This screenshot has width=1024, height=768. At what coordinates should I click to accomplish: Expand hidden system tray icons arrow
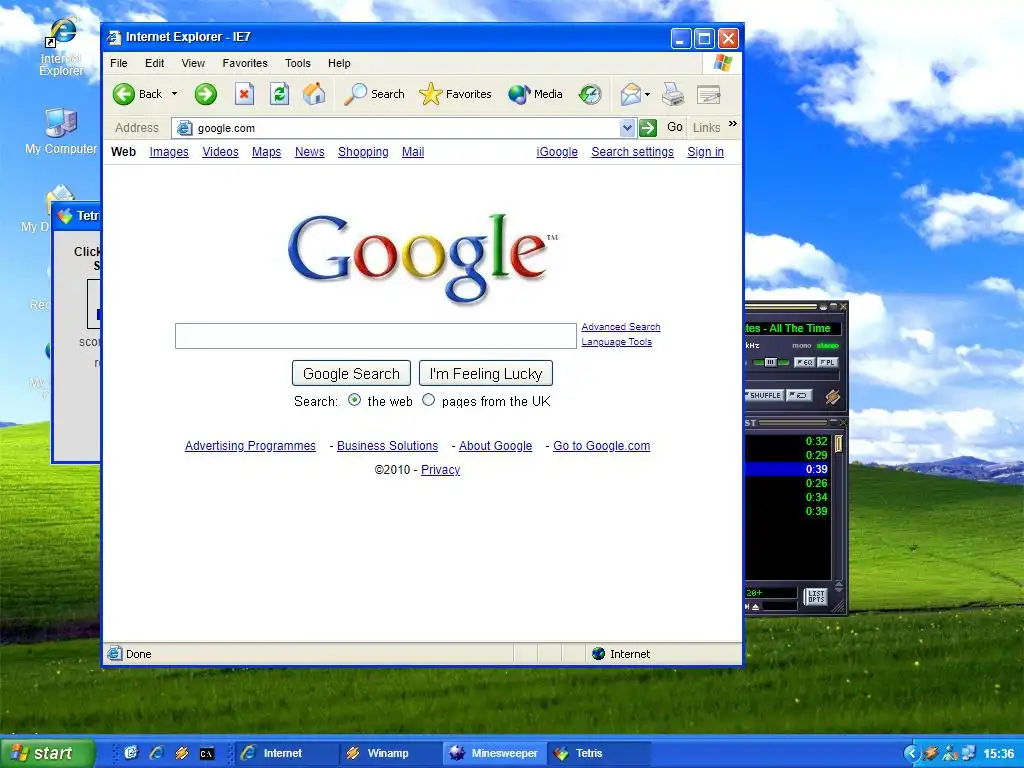tap(912, 753)
